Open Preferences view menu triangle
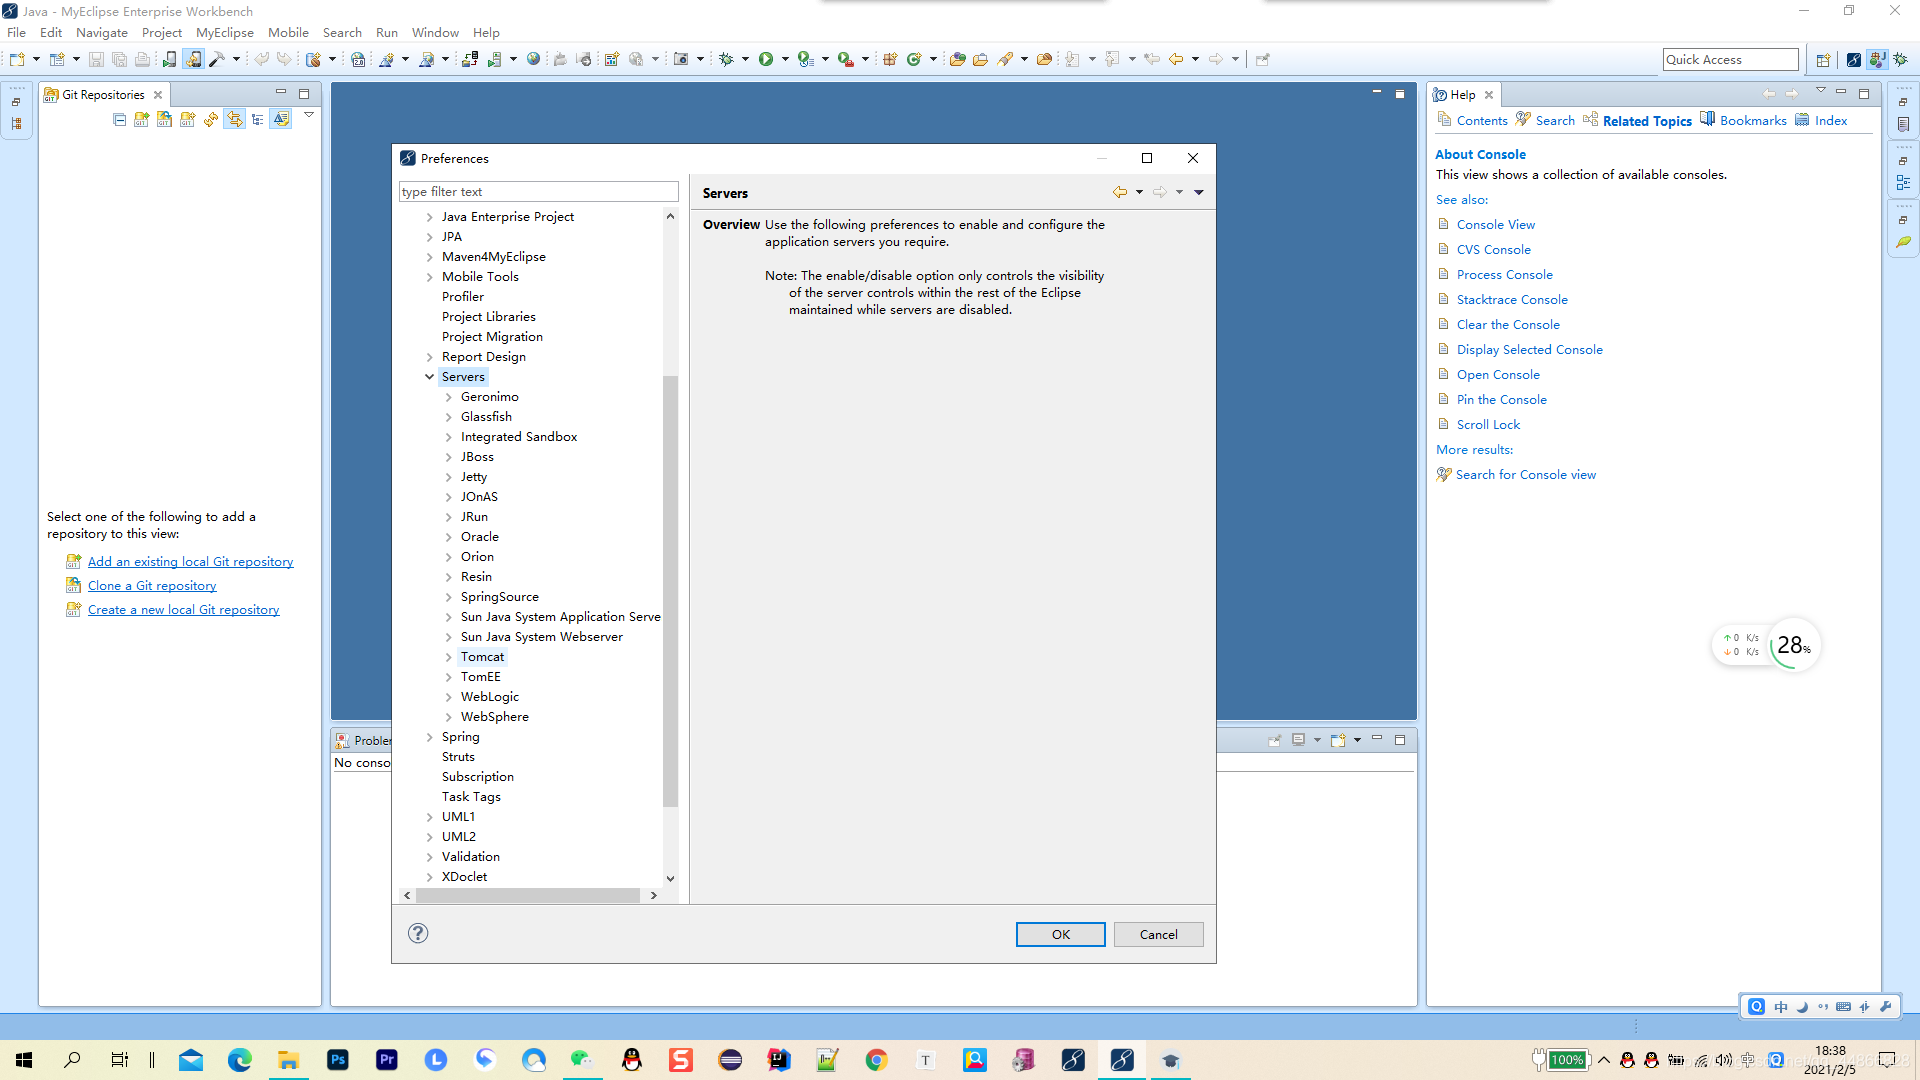 [x=1199, y=192]
